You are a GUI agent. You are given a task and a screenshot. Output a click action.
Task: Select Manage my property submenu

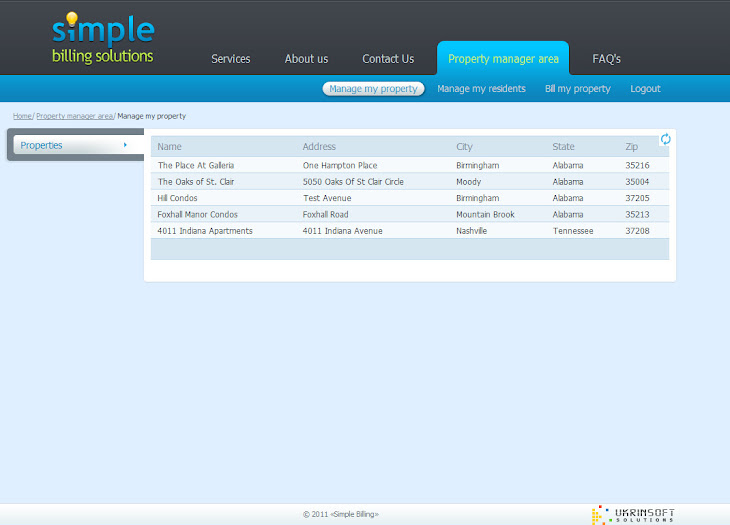pos(373,89)
